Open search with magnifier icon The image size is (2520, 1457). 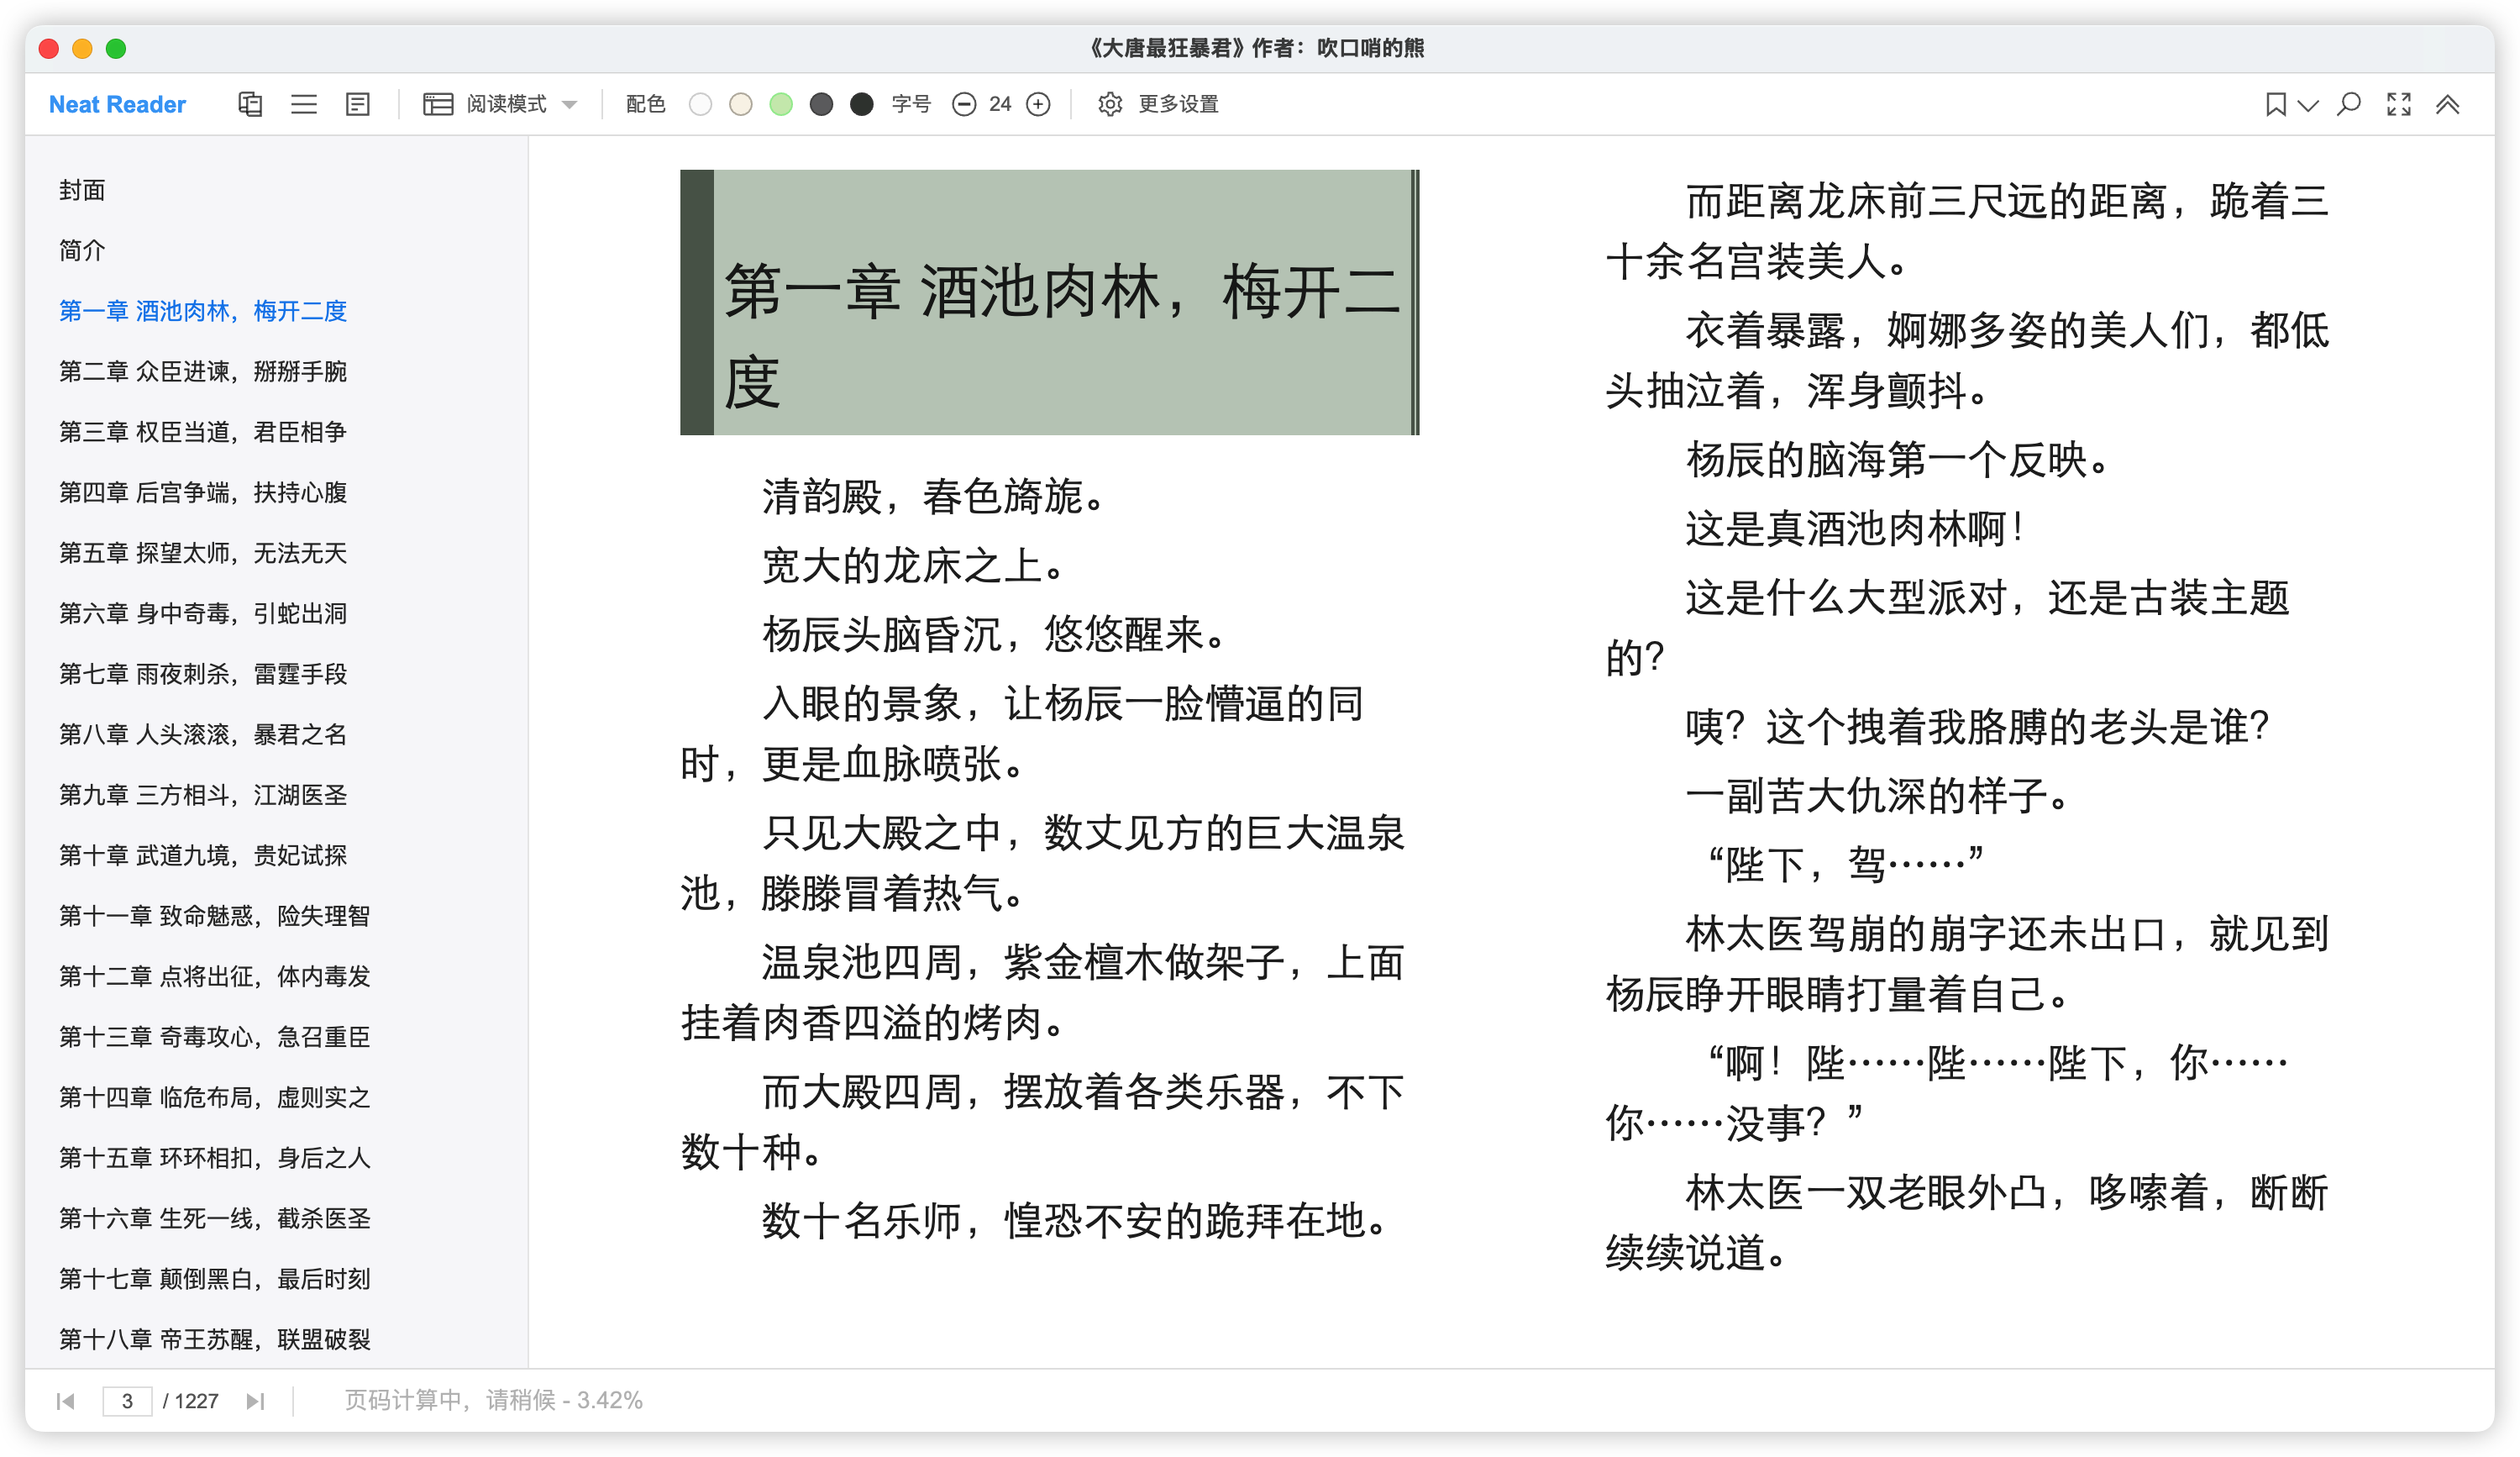click(x=2349, y=104)
